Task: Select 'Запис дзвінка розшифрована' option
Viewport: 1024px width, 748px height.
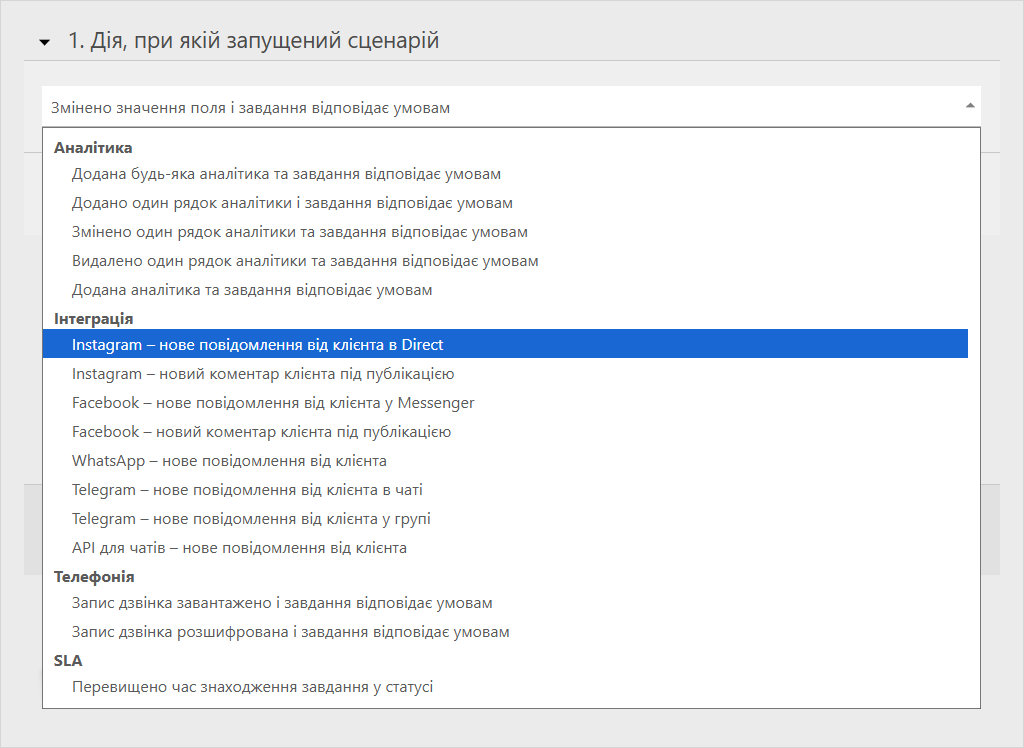Action: pyautogui.click(x=290, y=632)
